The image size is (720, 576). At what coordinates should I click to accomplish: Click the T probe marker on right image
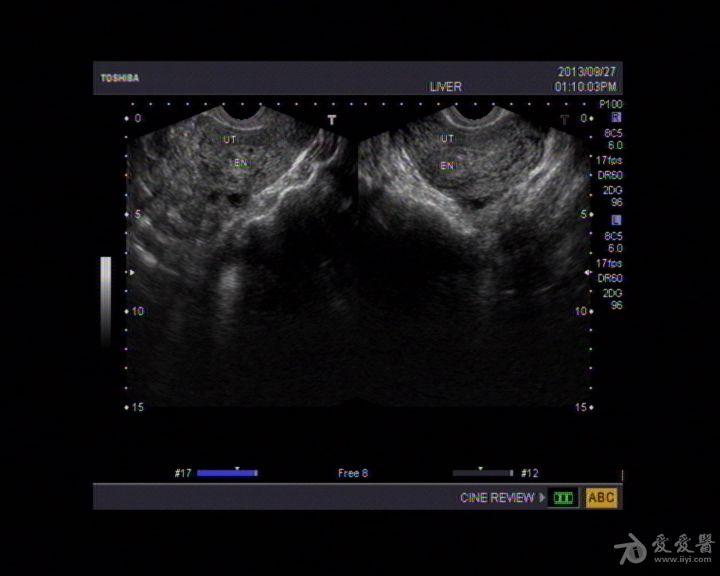[x=564, y=119]
